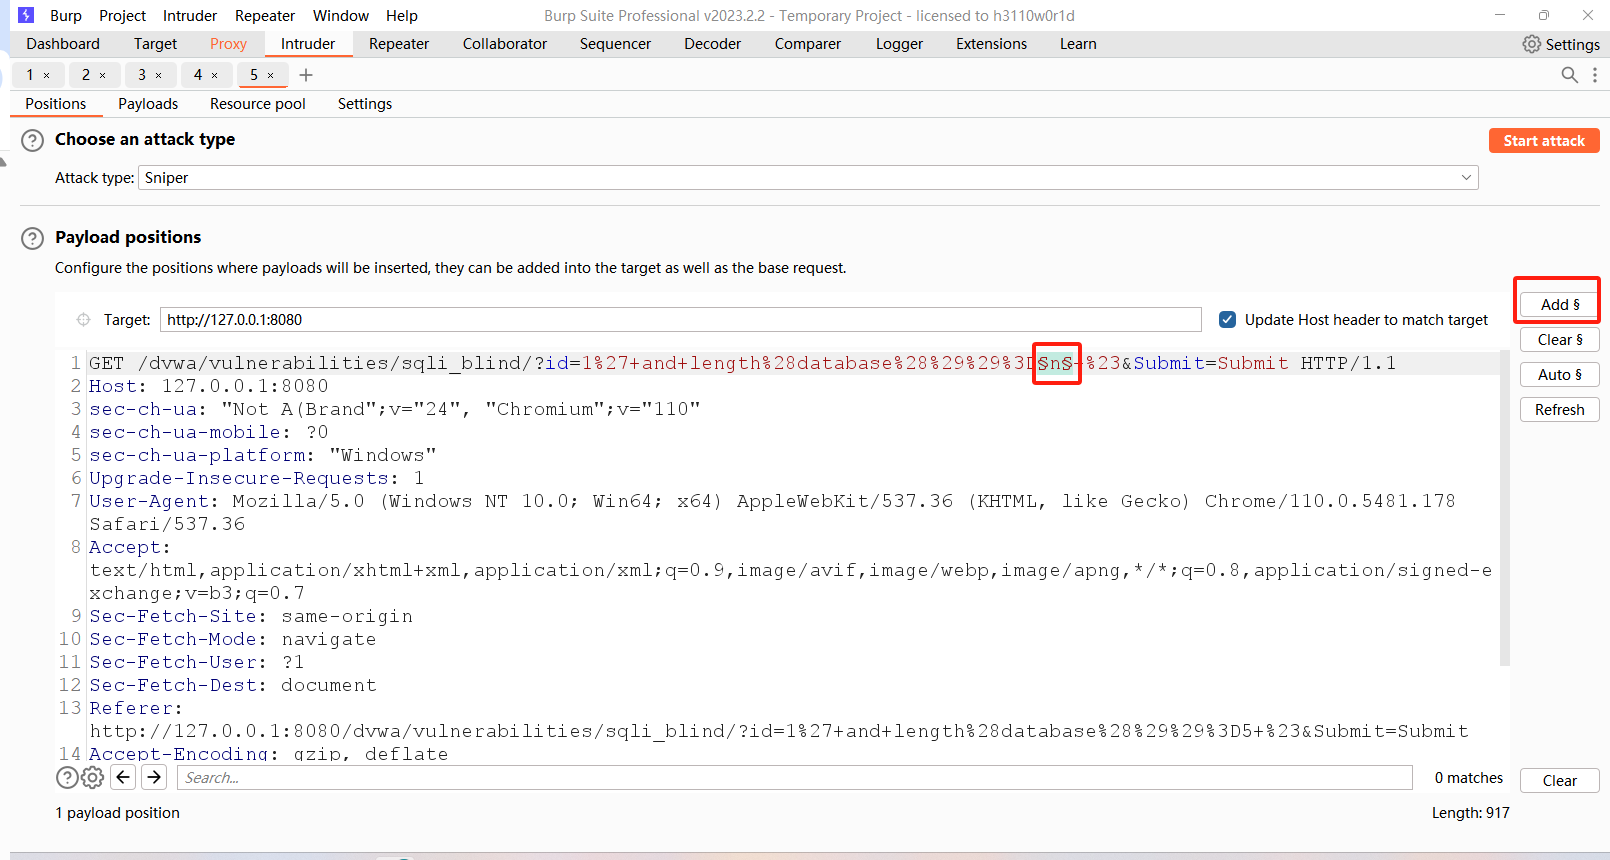1610x860 pixels.
Task: Switch to the Payloads sub-tab
Action: 148,104
